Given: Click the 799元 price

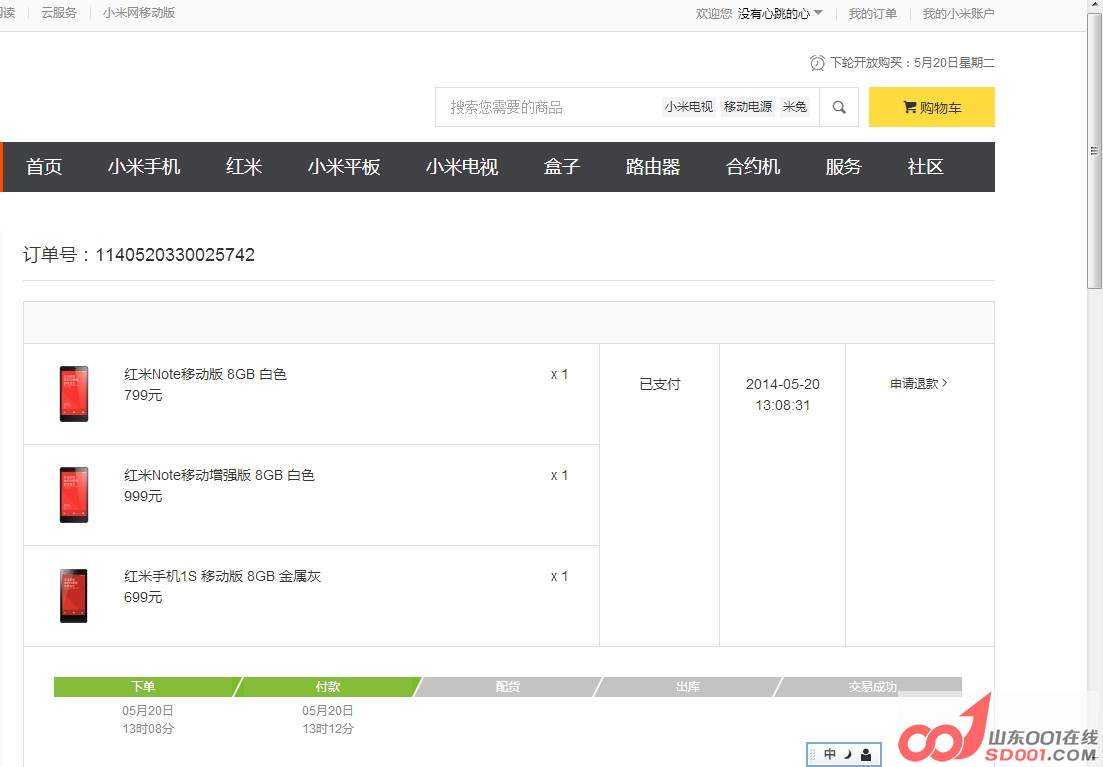Looking at the screenshot, I should click(143, 395).
